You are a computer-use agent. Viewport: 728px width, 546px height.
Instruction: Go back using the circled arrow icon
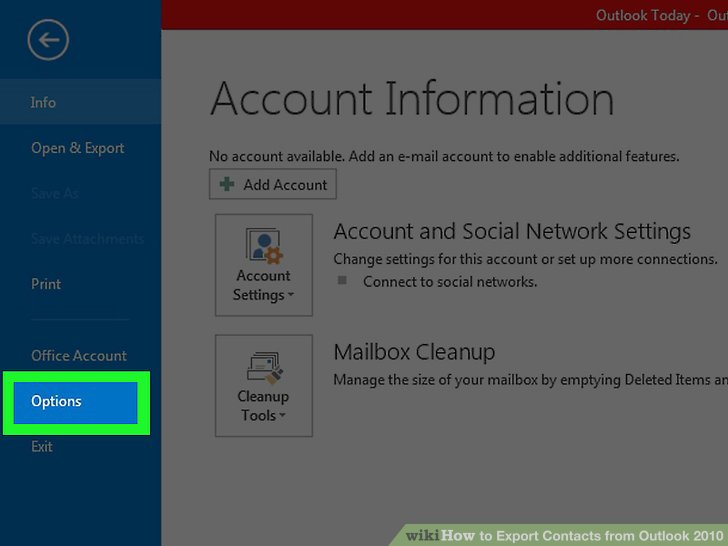point(48,40)
